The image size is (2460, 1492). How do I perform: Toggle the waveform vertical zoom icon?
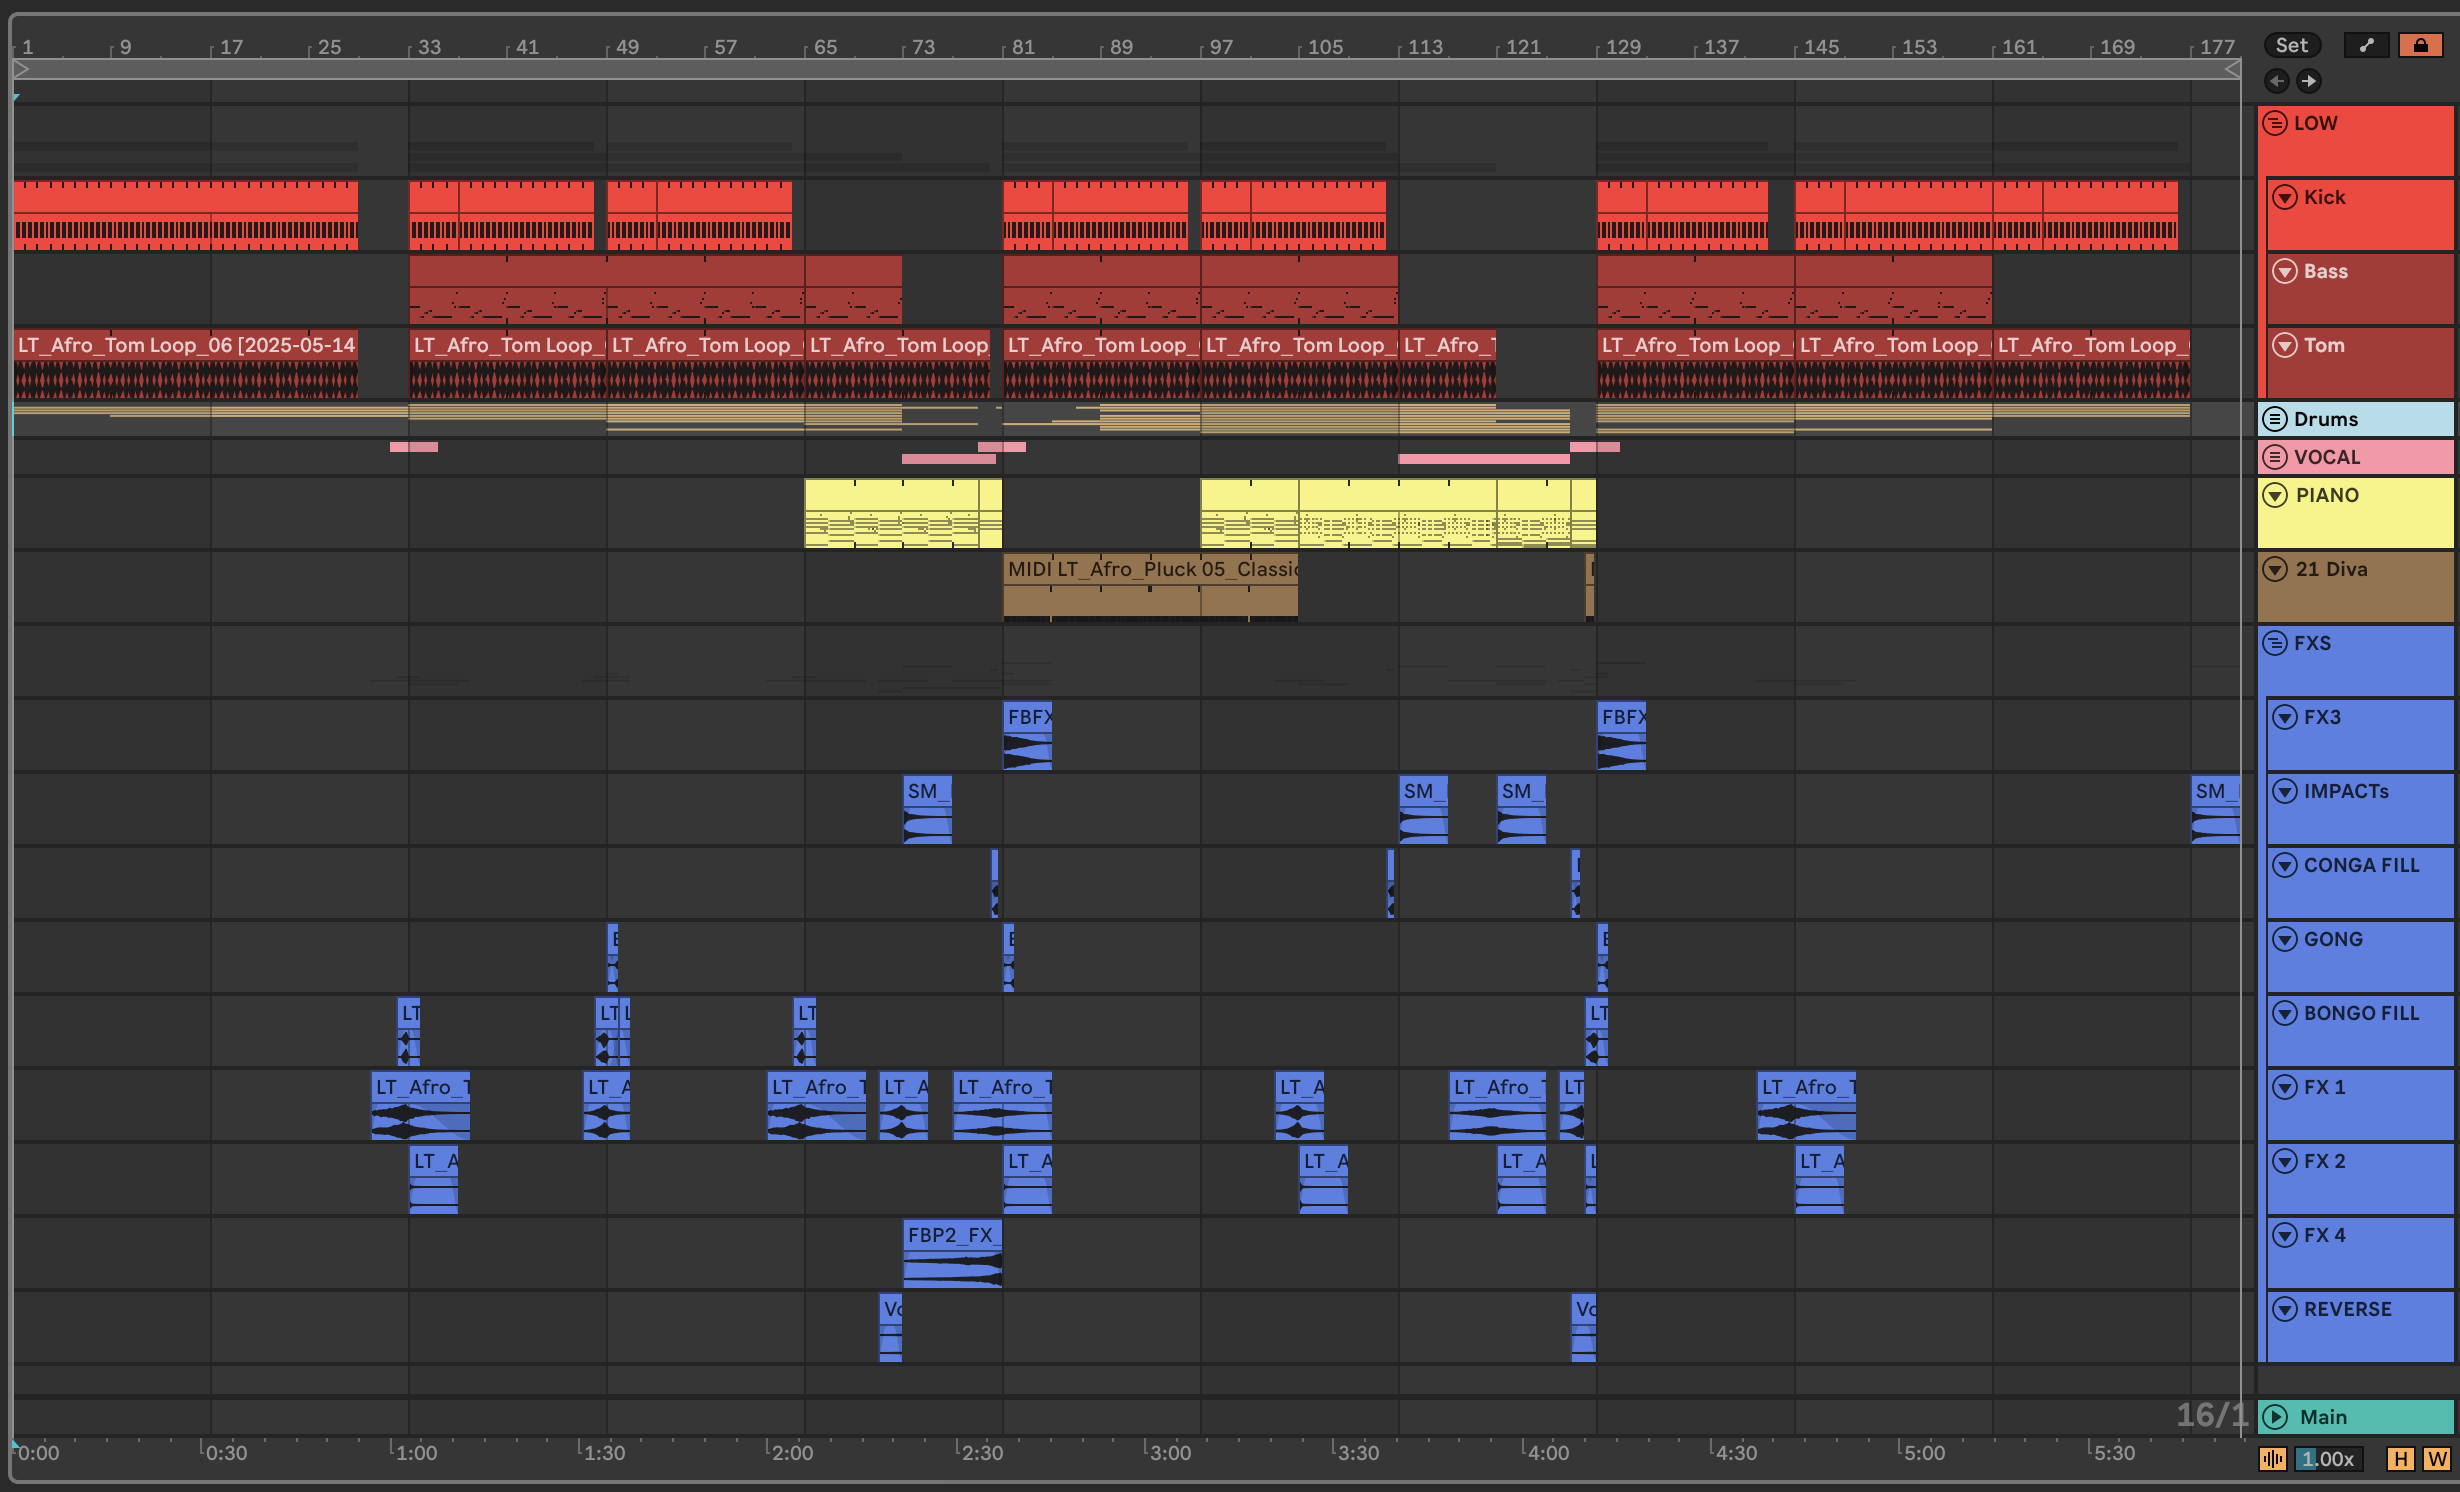(2272, 1459)
